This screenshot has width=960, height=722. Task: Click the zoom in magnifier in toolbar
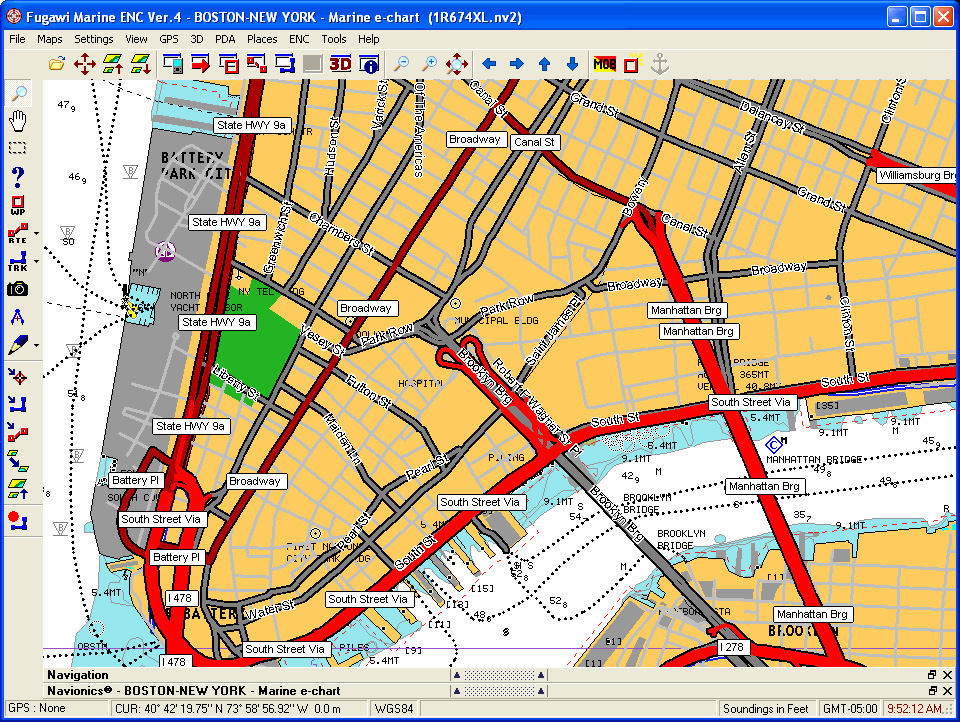(x=429, y=64)
